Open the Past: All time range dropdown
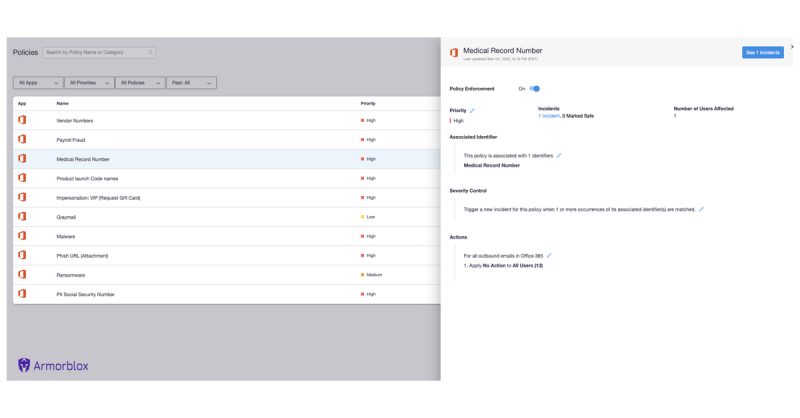This screenshot has height=418, width=800. pos(191,83)
